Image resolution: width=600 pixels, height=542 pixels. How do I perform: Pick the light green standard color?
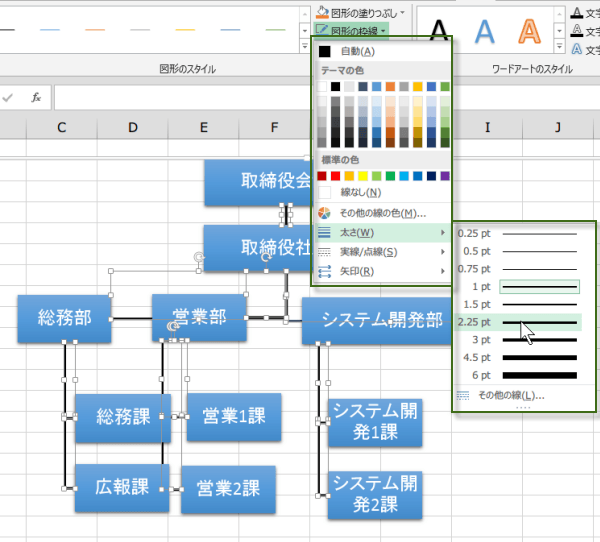(x=377, y=176)
